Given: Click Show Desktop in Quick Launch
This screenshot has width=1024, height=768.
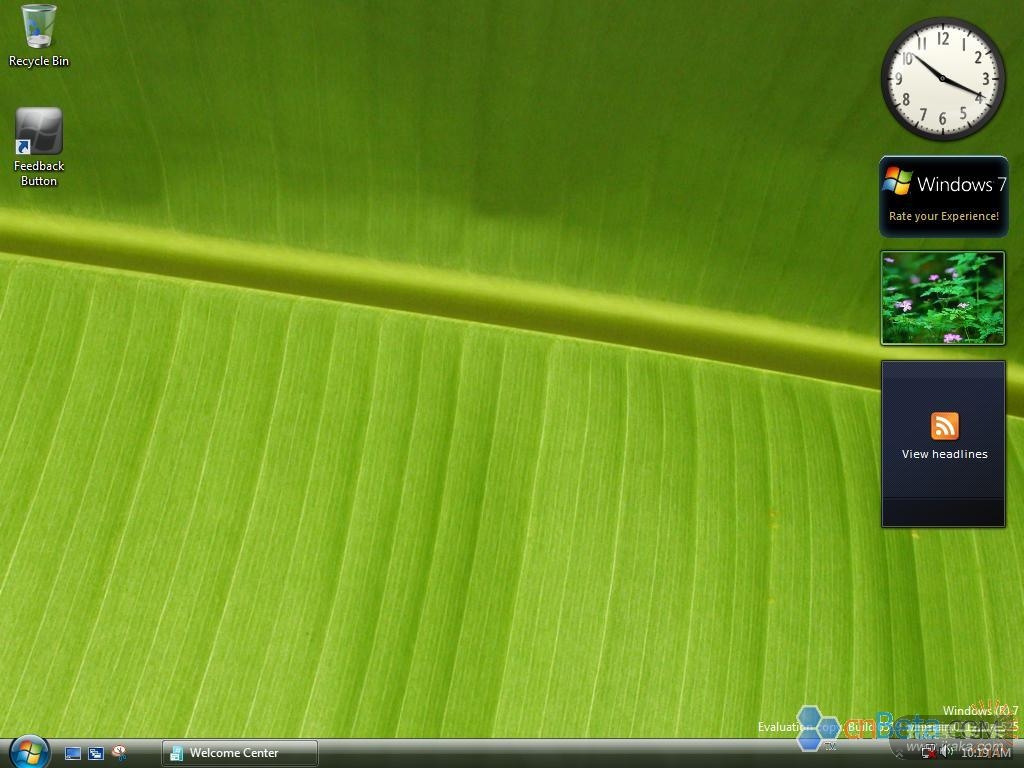Looking at the screenshot, I should tap(73, 754).
